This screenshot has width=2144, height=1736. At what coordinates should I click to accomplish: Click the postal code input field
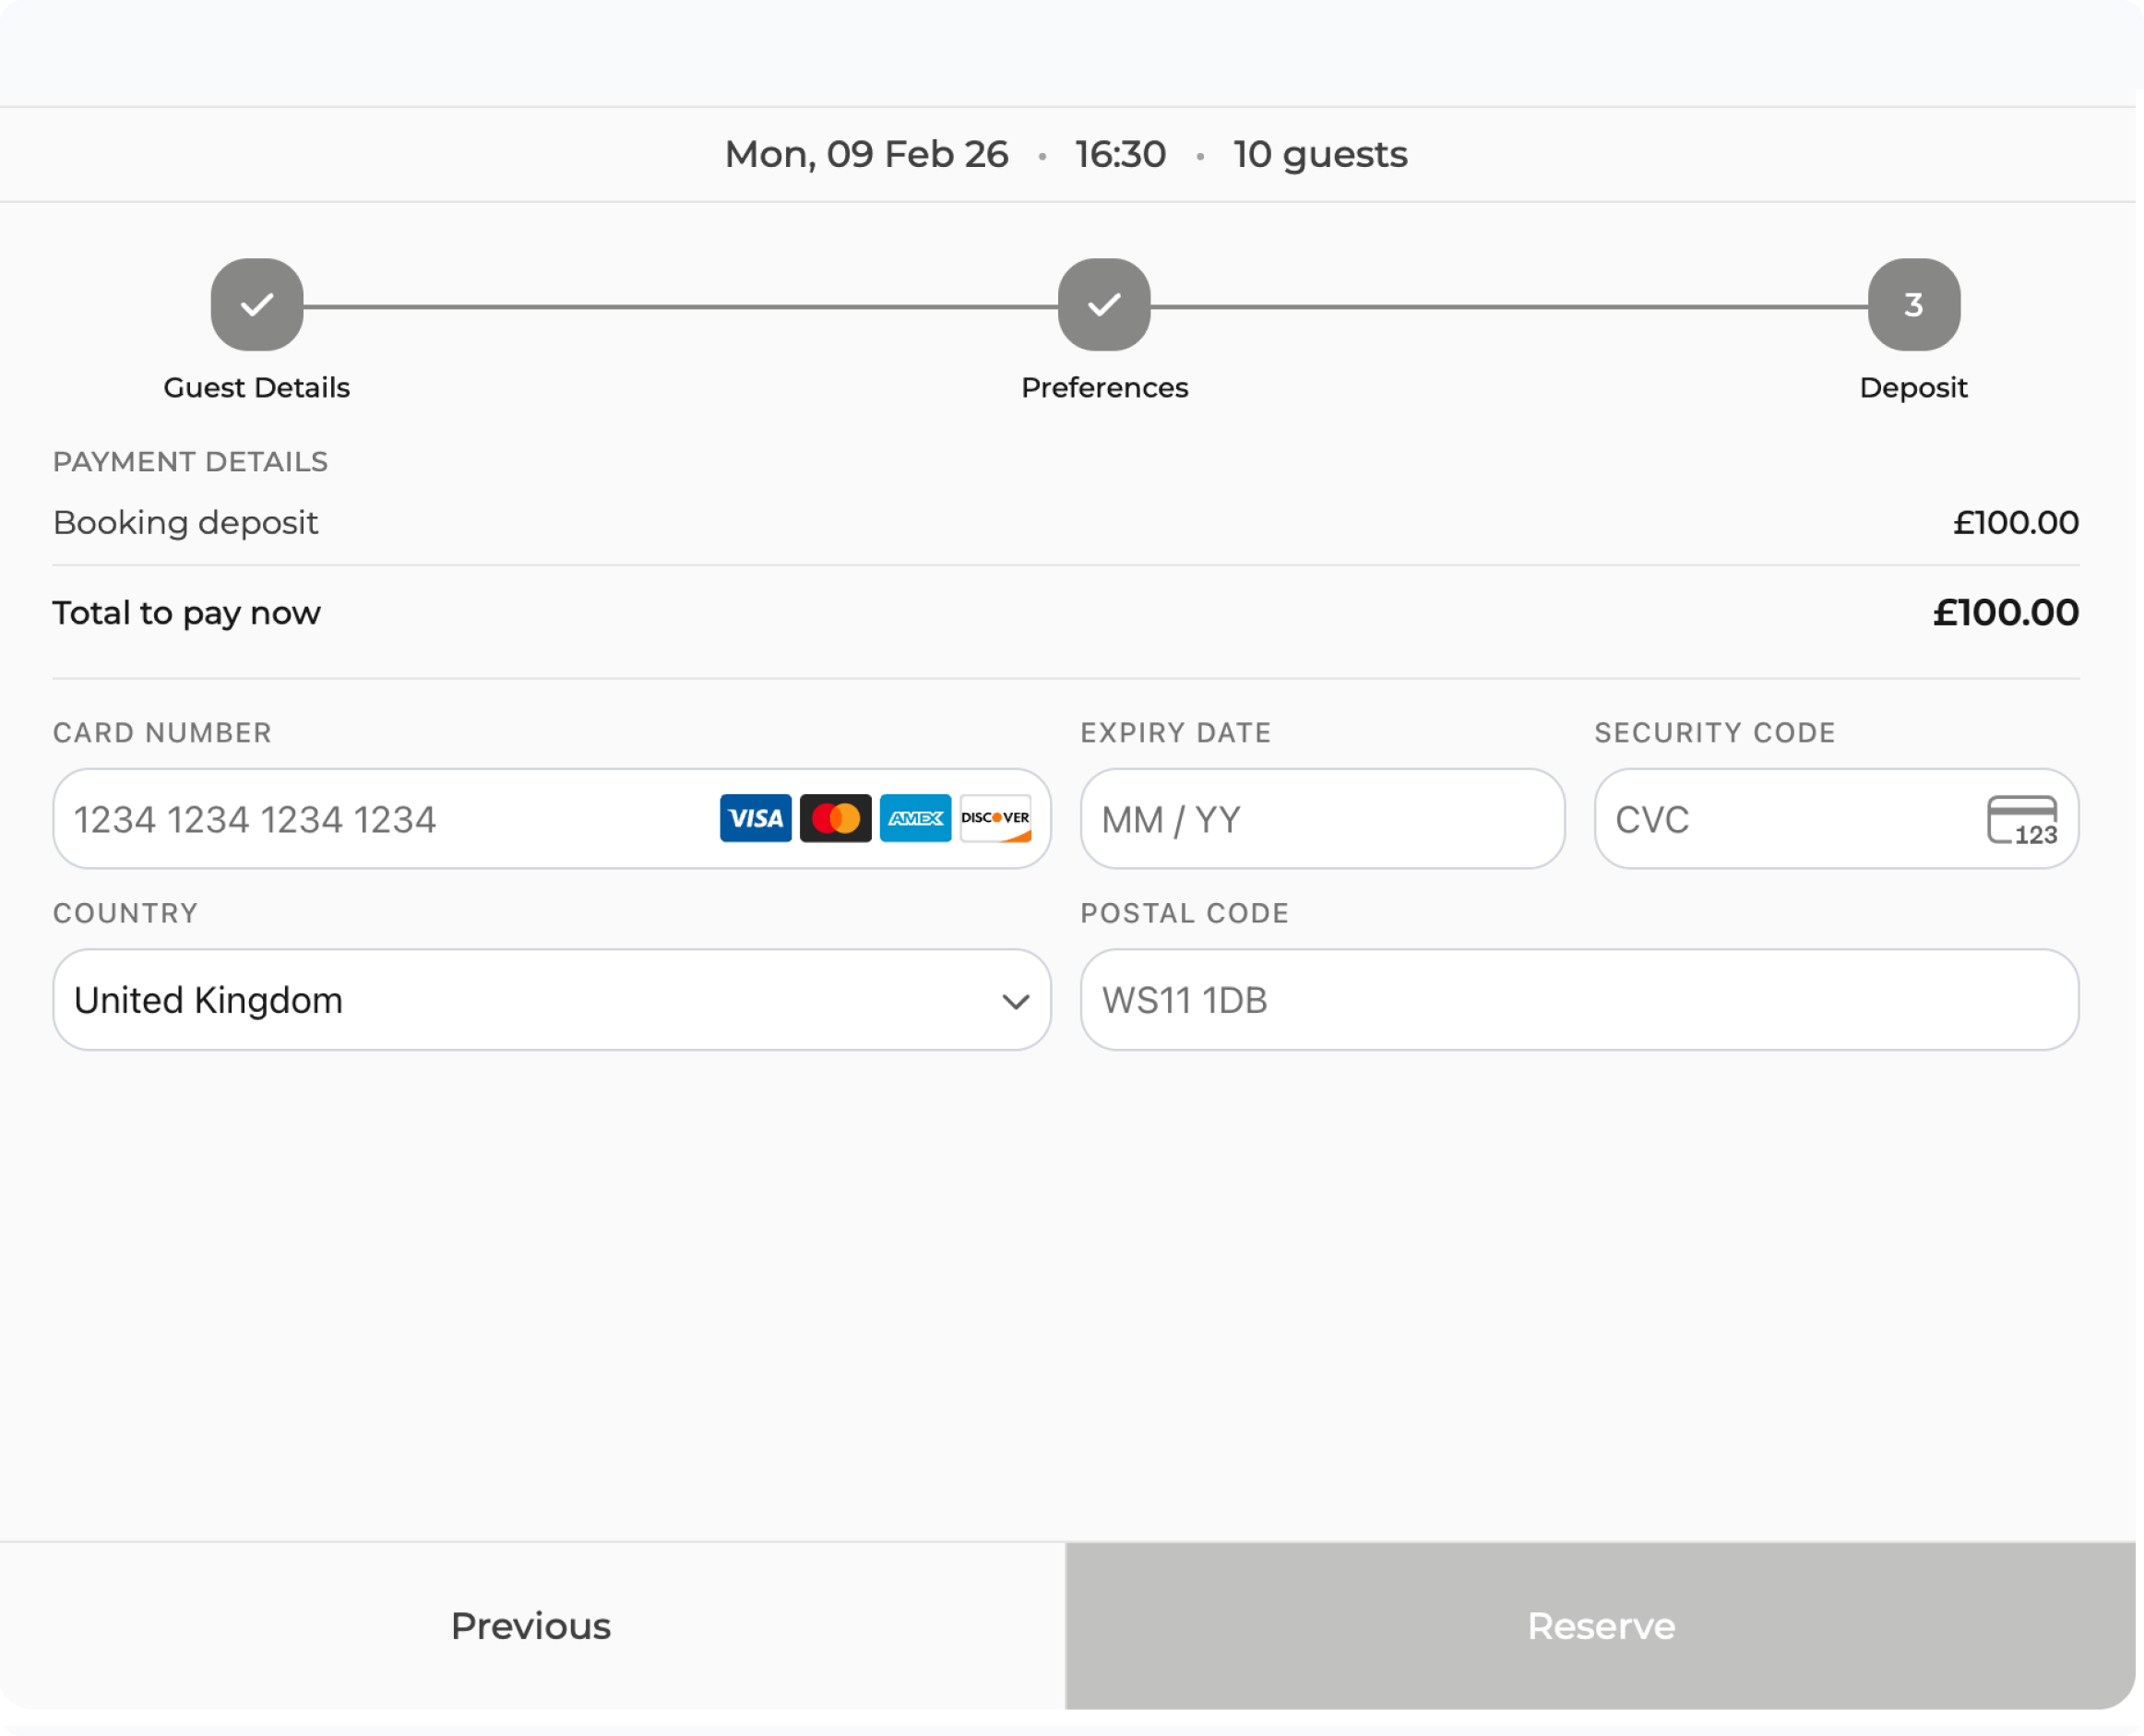tap(1578, 1000)
